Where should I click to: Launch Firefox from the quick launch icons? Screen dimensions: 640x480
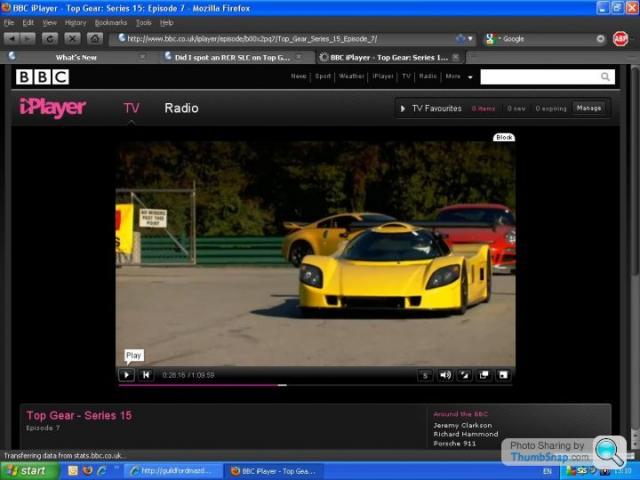87,471
